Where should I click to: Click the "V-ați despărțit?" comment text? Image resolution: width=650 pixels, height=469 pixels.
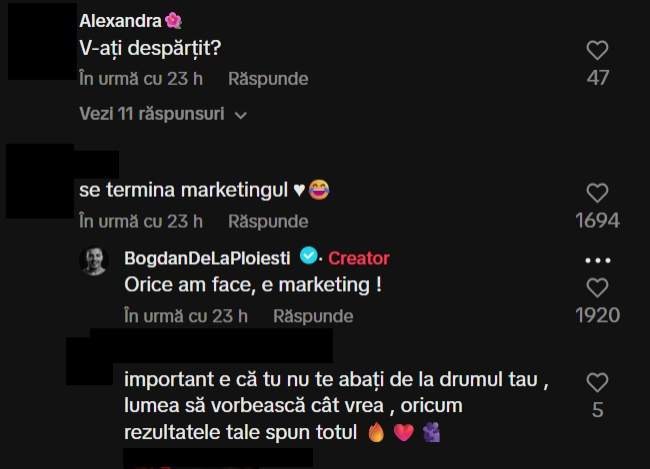(x=150, y=49)
